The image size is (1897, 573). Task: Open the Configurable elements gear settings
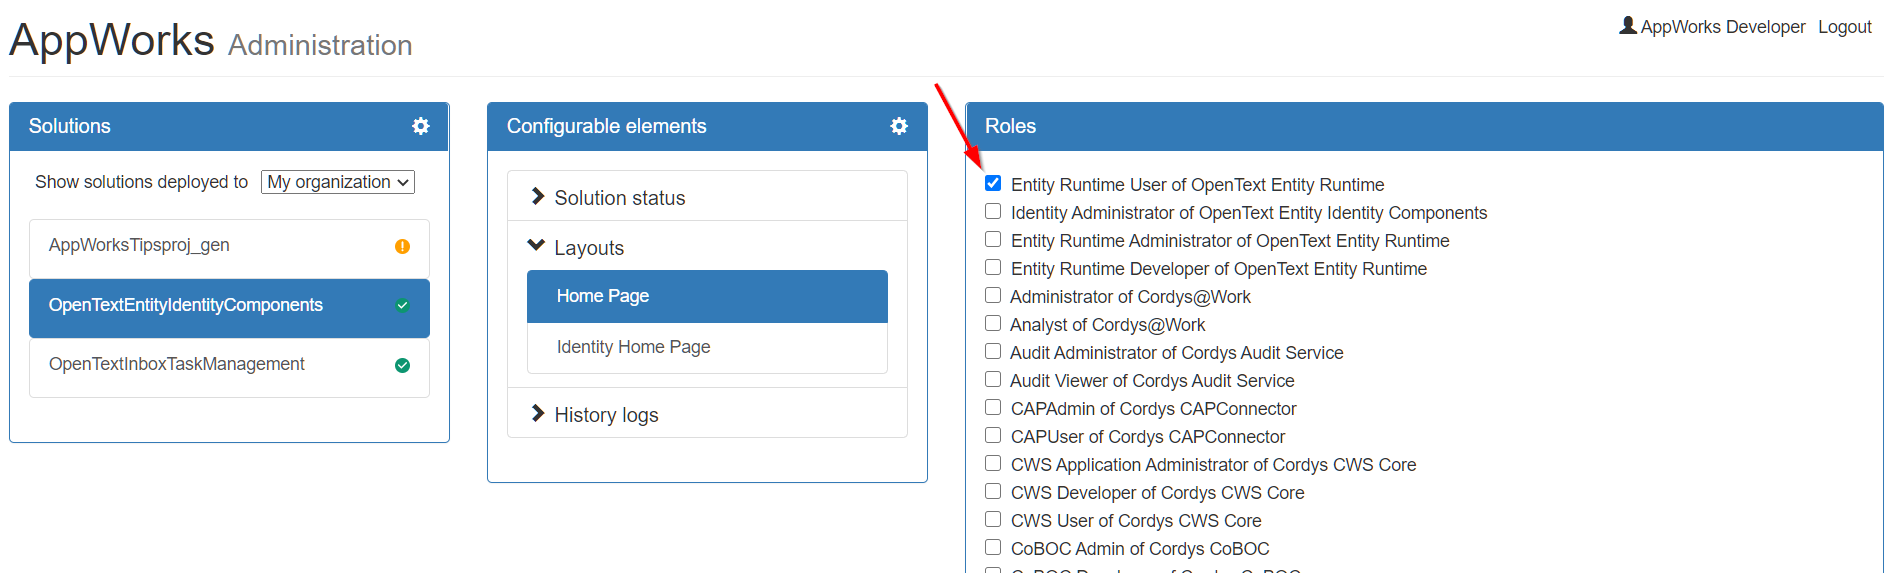[899, 126]
